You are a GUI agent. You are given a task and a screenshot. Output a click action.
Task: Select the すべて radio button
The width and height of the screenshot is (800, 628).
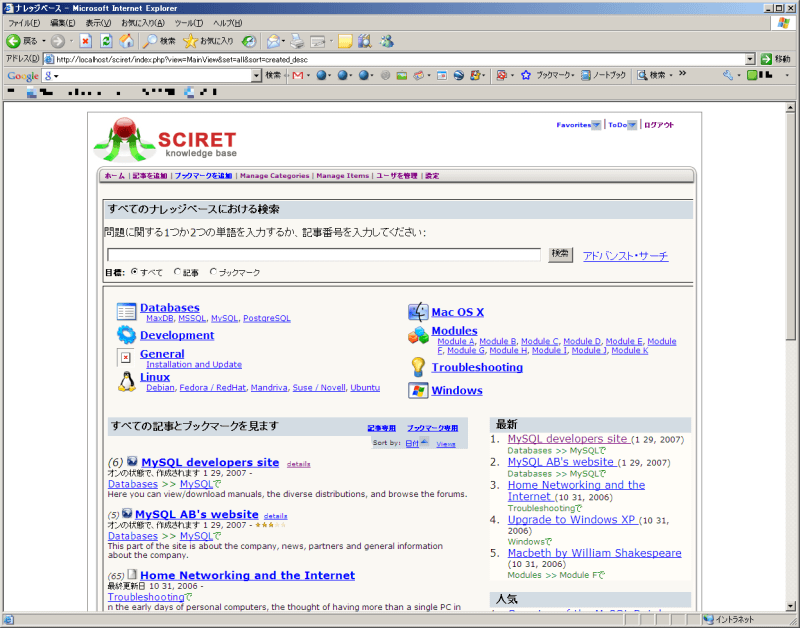pos(135,272)
